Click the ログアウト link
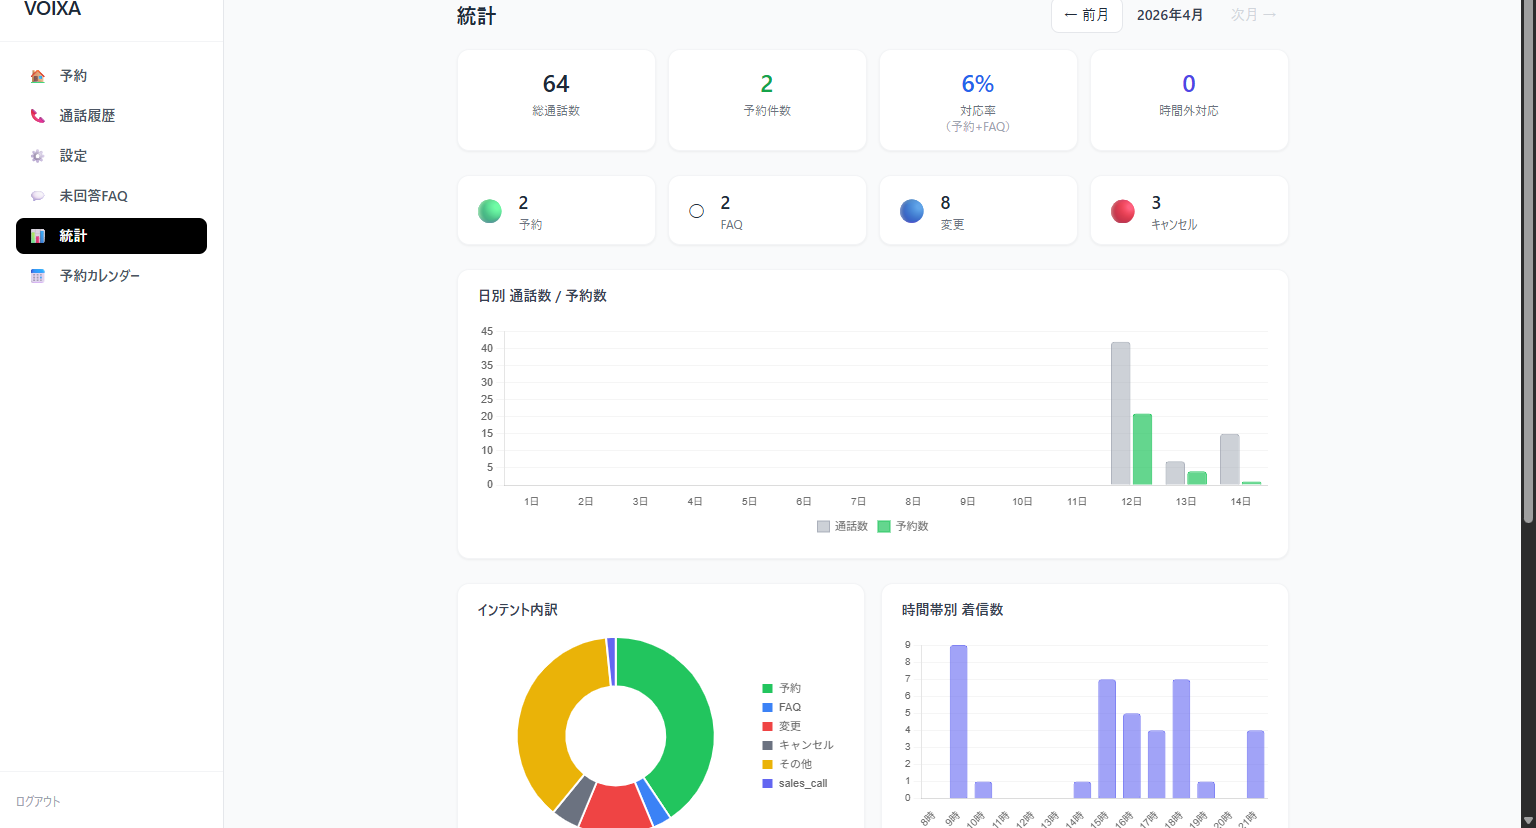The width and height of the screenshot is (1536, 828). pyautogui.click(x=38, y=801)
